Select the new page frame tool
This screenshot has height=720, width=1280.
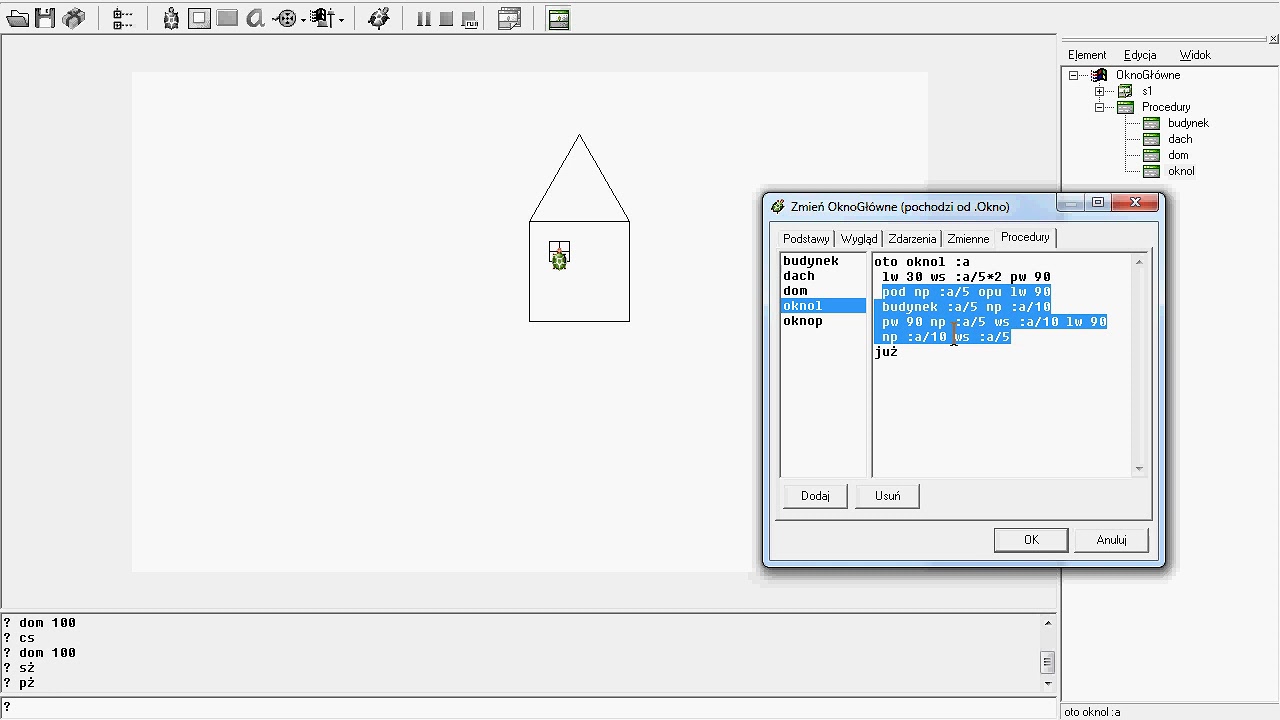[199, 18]
